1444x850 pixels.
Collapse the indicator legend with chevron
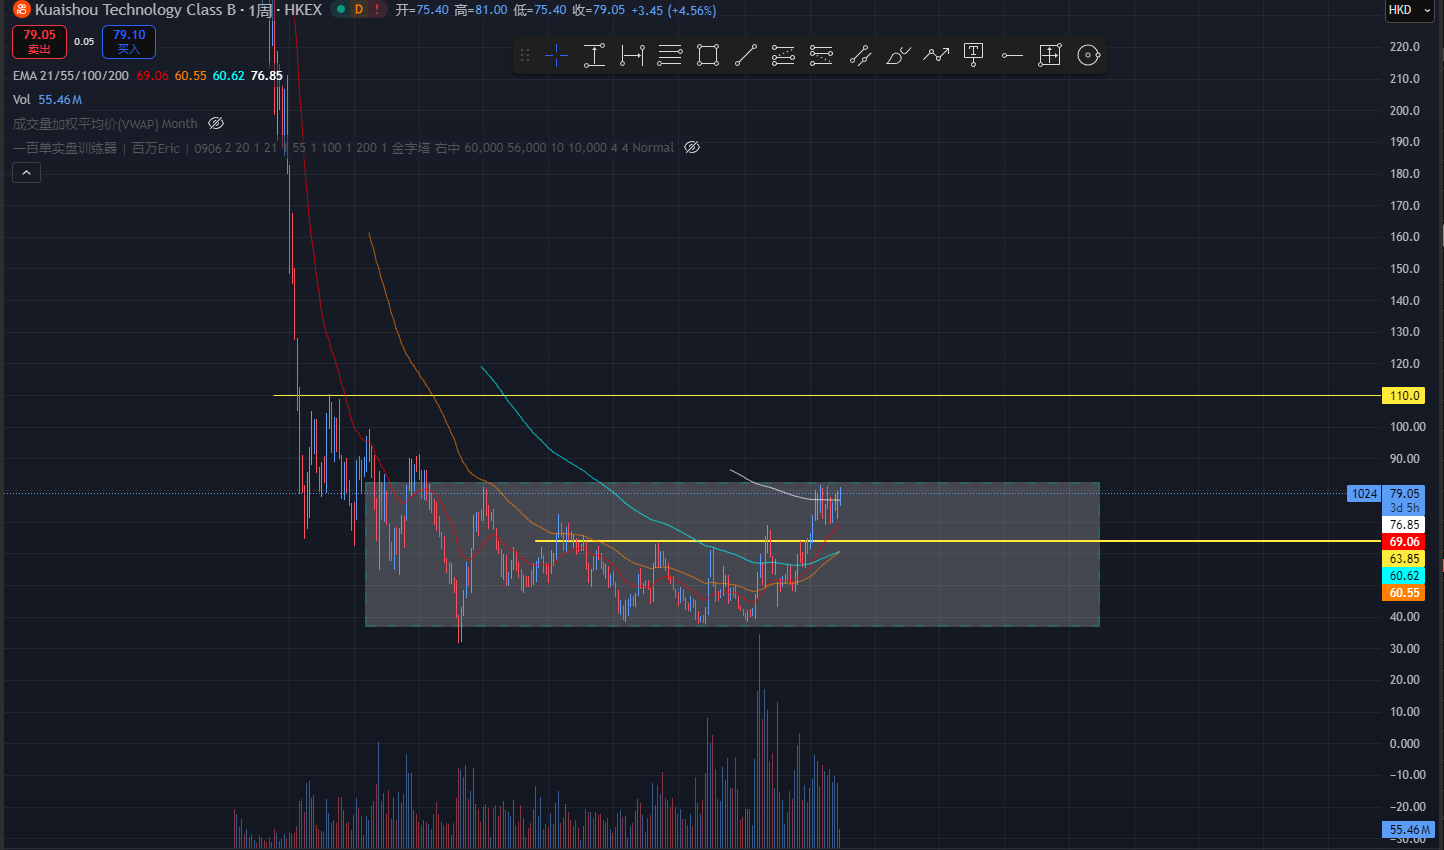point(26,173)
